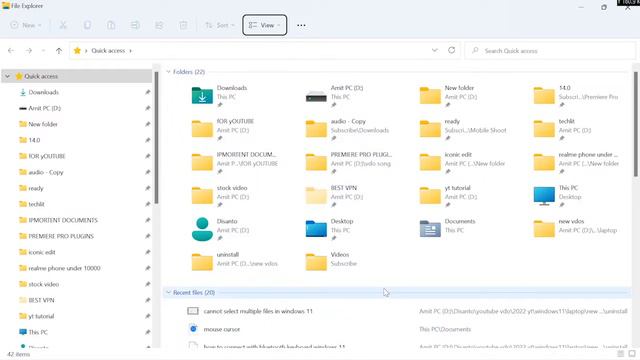Open the View dropdown
This screenshot has height=360, width=640.
[x=264, y=25]
